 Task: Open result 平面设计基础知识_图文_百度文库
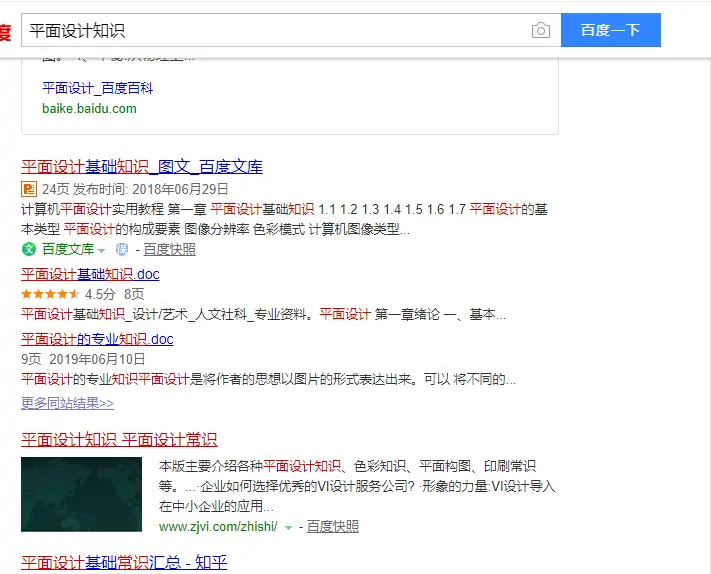coord(142,167)
